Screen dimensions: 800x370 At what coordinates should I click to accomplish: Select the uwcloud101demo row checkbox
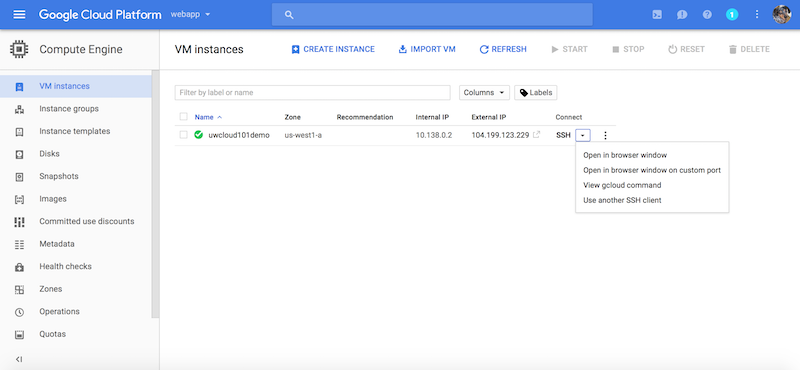(184, 135)
